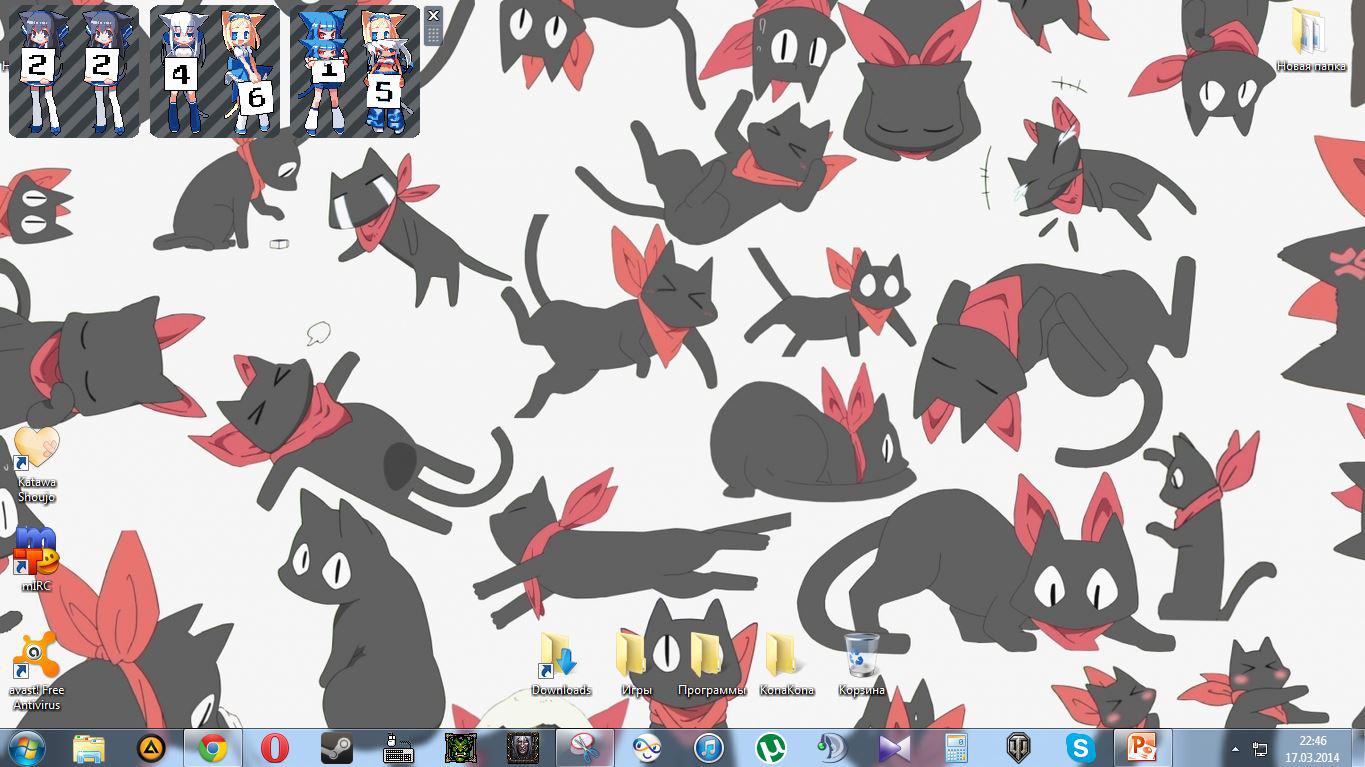Close the anime clock gadget
The height and width of the screenshot is (767, 1365).
433,15
